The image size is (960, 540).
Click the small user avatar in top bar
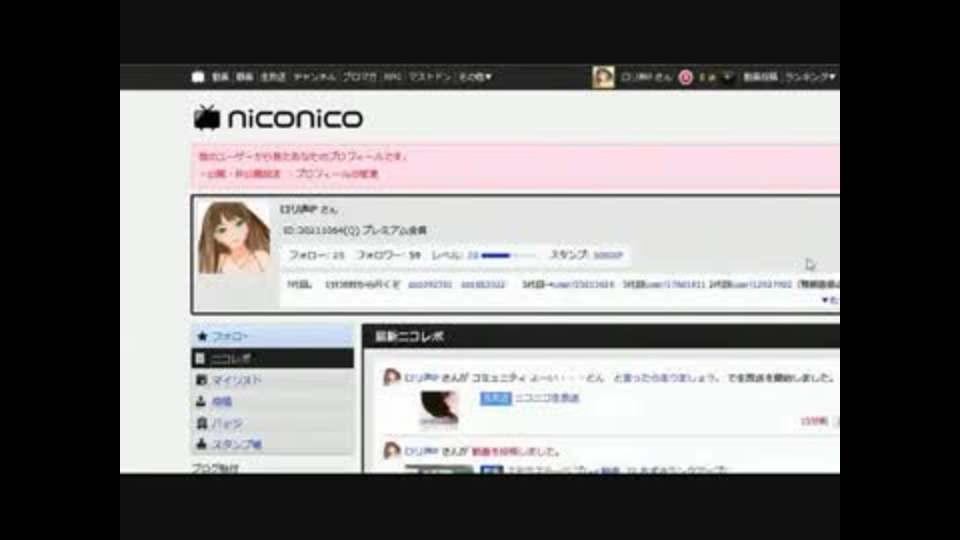pos(603,77)
